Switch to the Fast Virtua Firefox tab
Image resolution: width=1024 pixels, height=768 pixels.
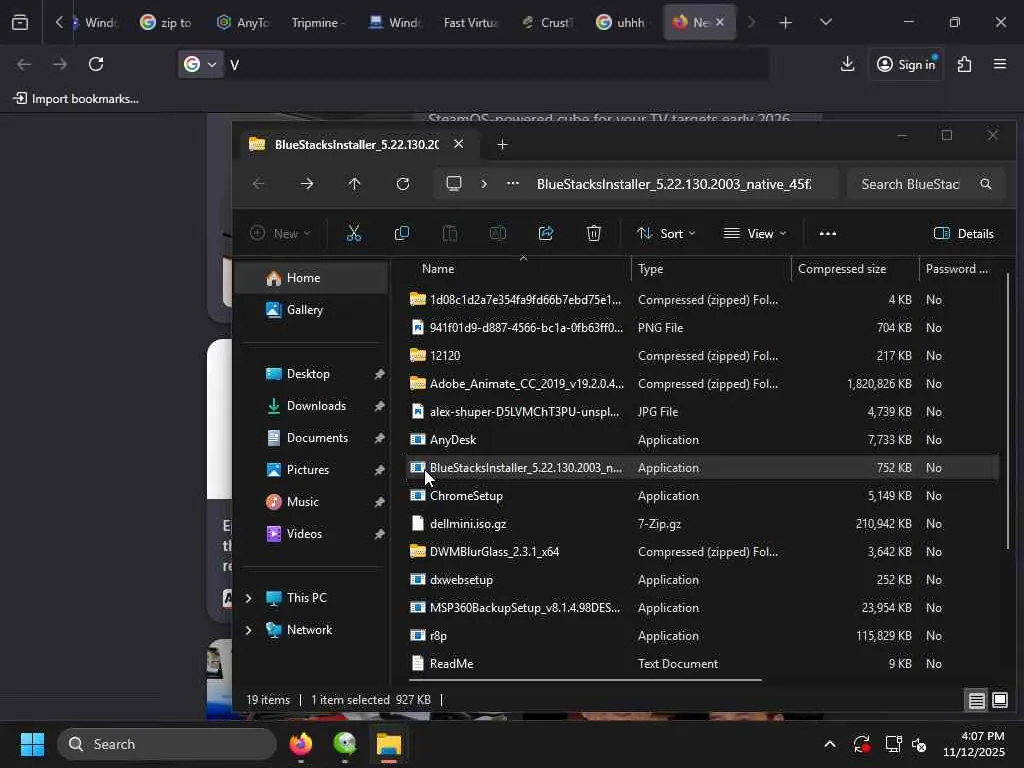click(x=470, y=23)
